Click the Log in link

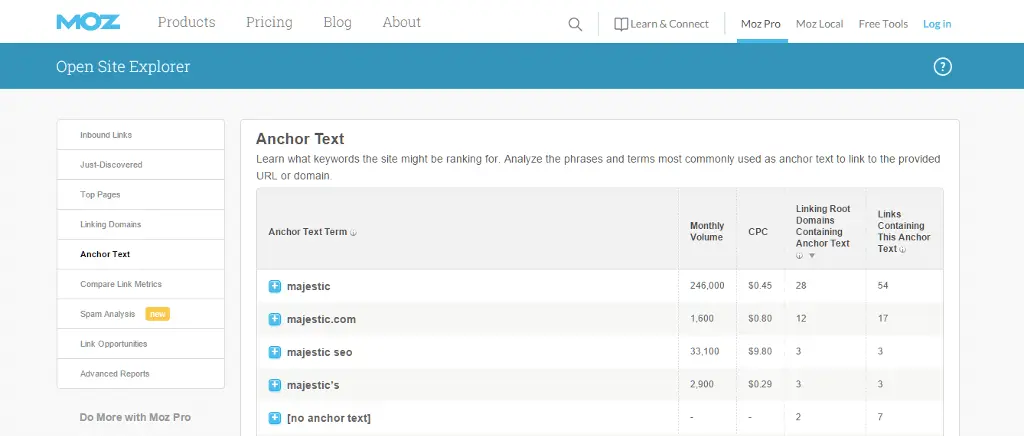coord(937,24)
